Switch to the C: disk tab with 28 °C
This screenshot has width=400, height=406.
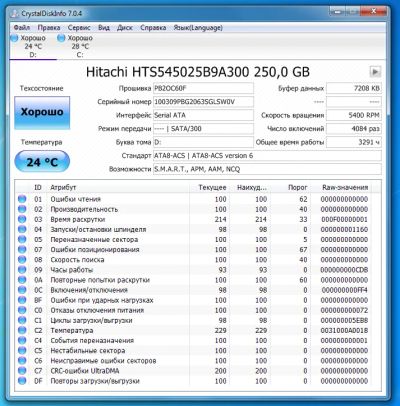coord(75,46)
